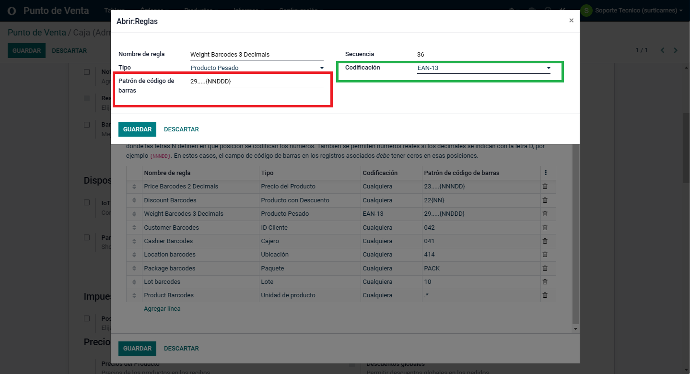Delete the Location barcodes rule
Screen dimensions: 690x374
(x=545, y=254)
